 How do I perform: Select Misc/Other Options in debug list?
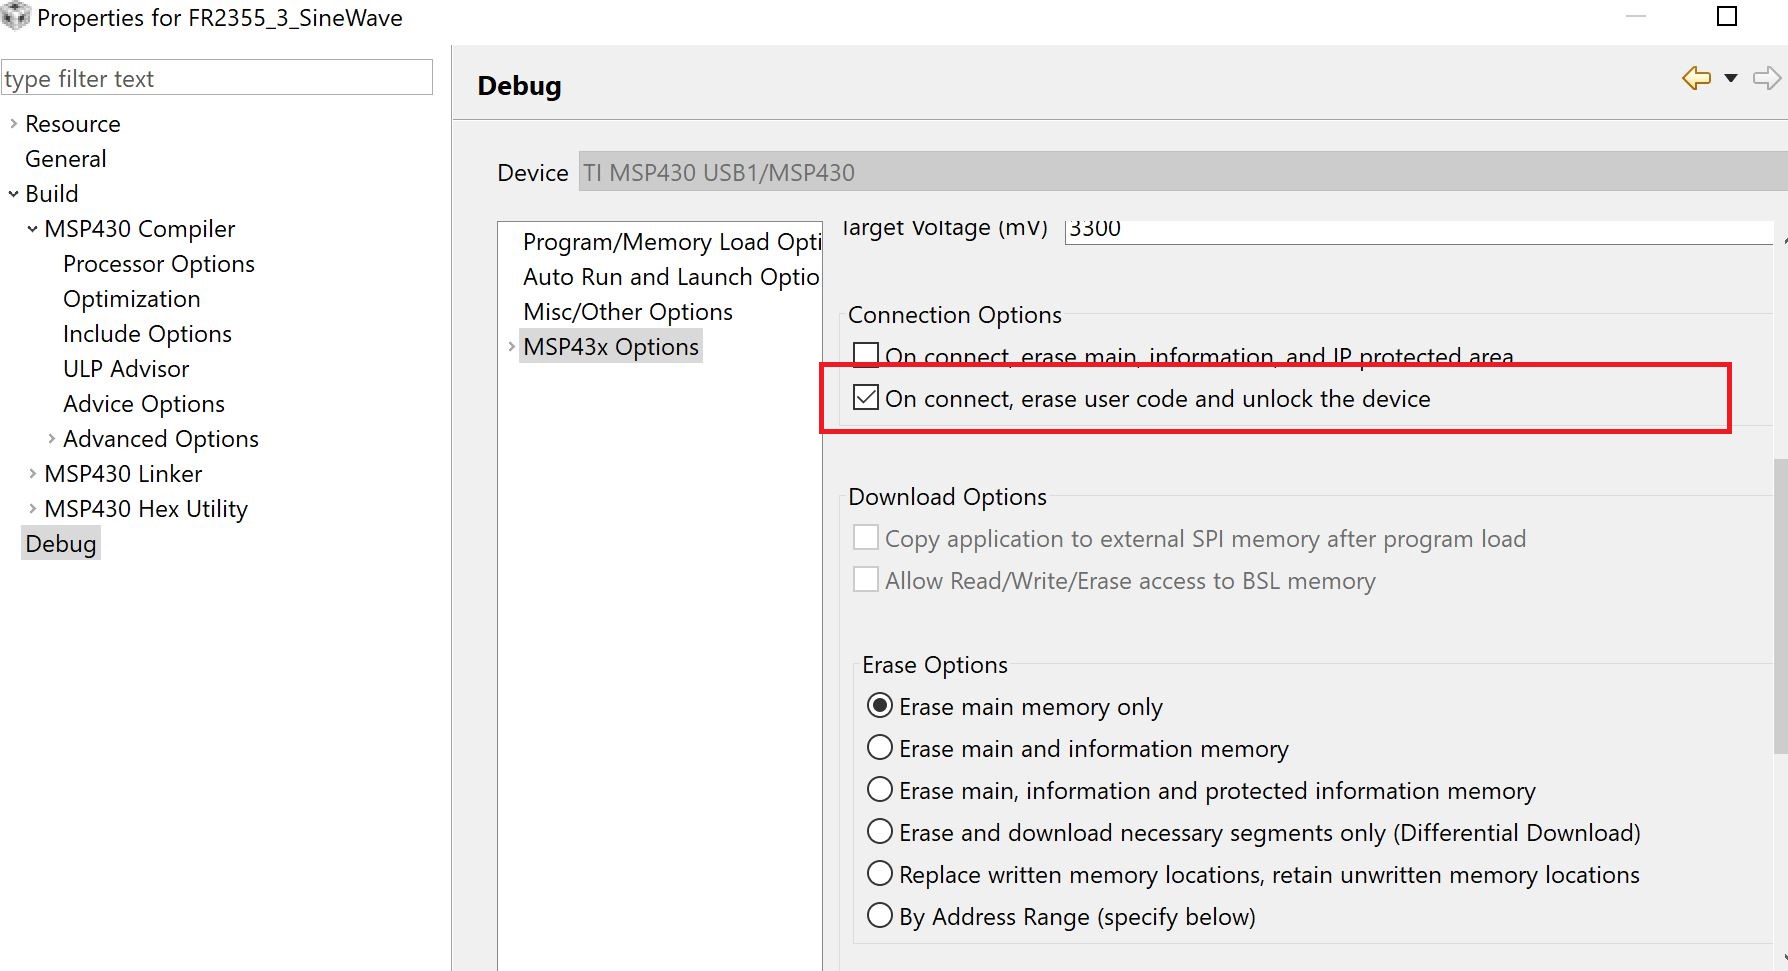click(627, 312)
